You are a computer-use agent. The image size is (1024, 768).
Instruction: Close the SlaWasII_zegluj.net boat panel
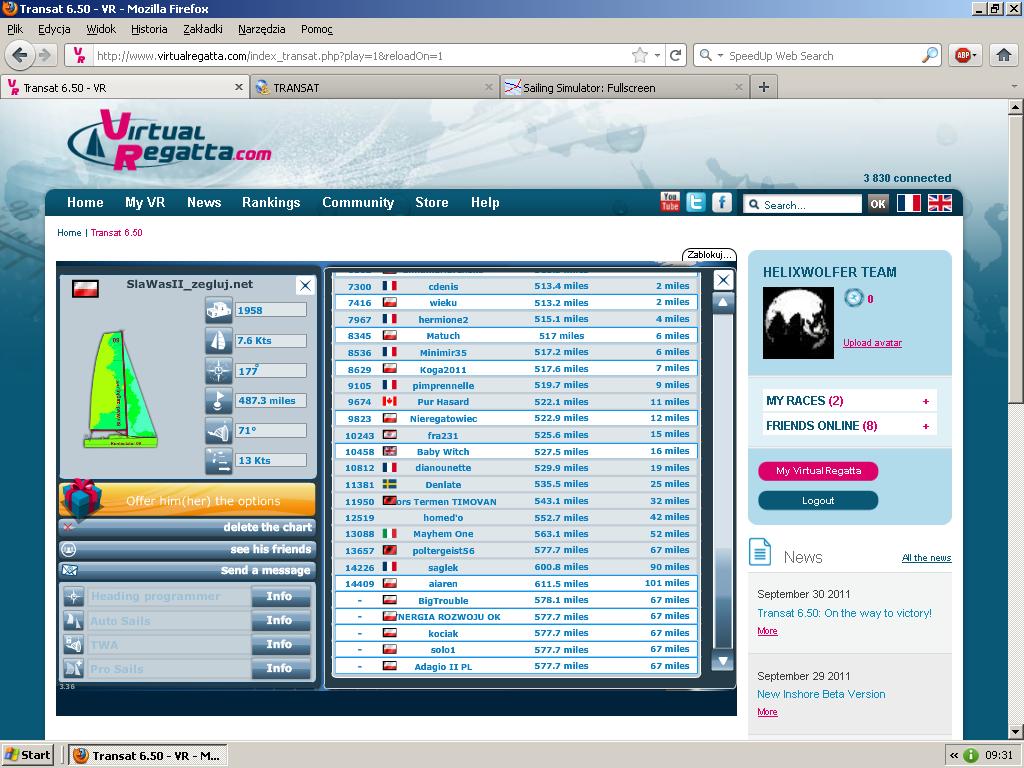pos(305,286)
